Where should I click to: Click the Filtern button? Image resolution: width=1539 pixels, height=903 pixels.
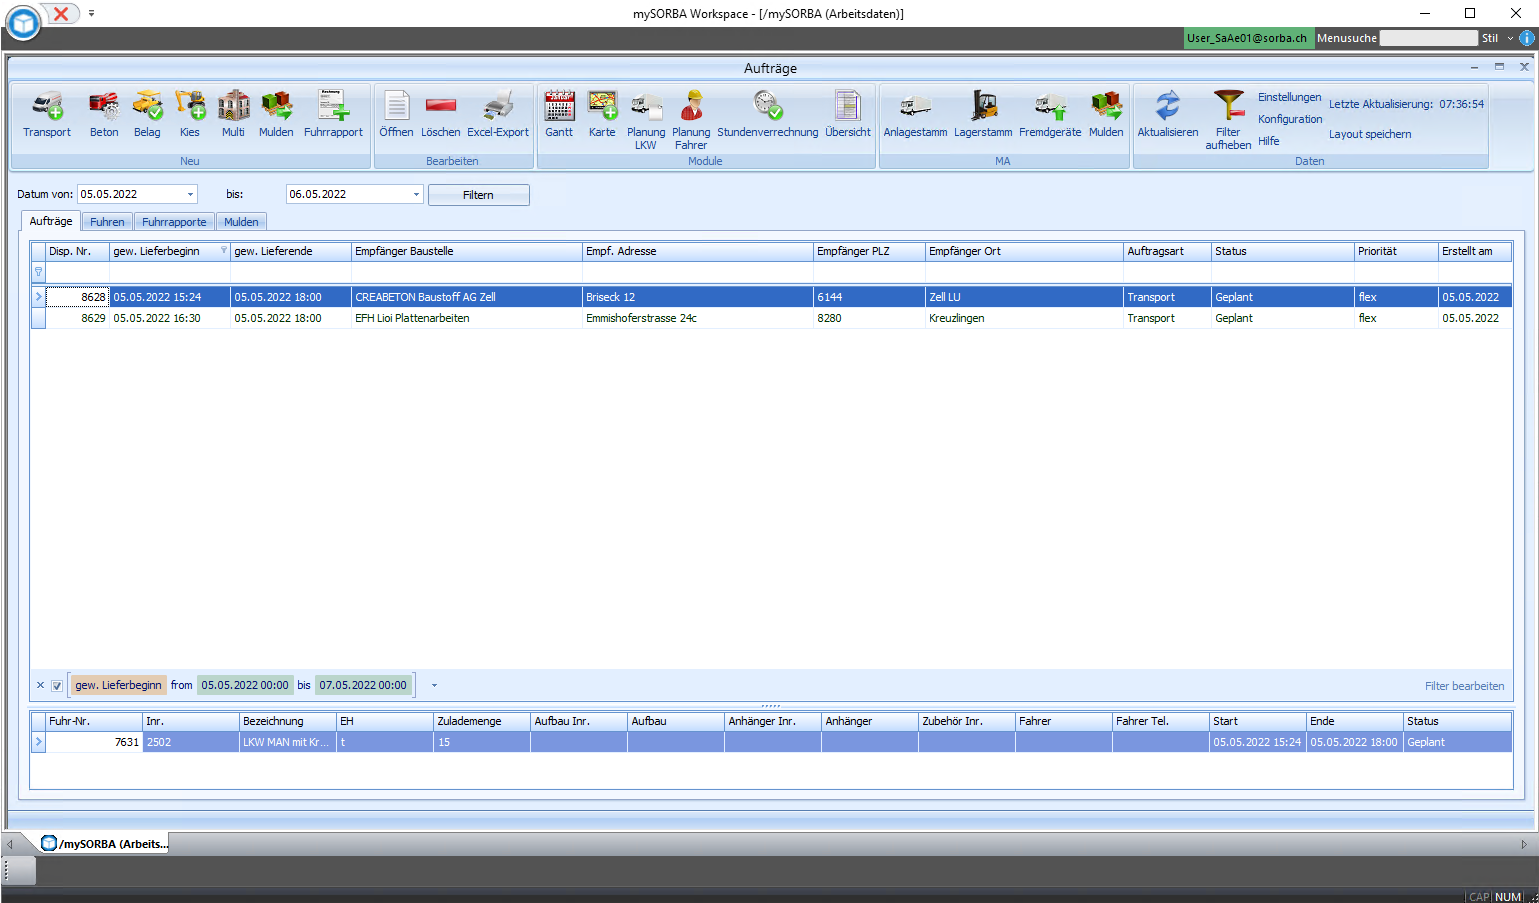tap(478, 195)
